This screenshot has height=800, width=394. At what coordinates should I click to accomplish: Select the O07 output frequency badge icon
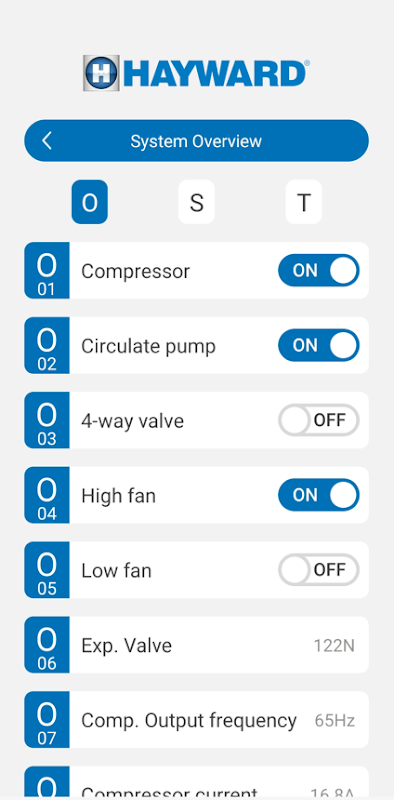point(47,720)
